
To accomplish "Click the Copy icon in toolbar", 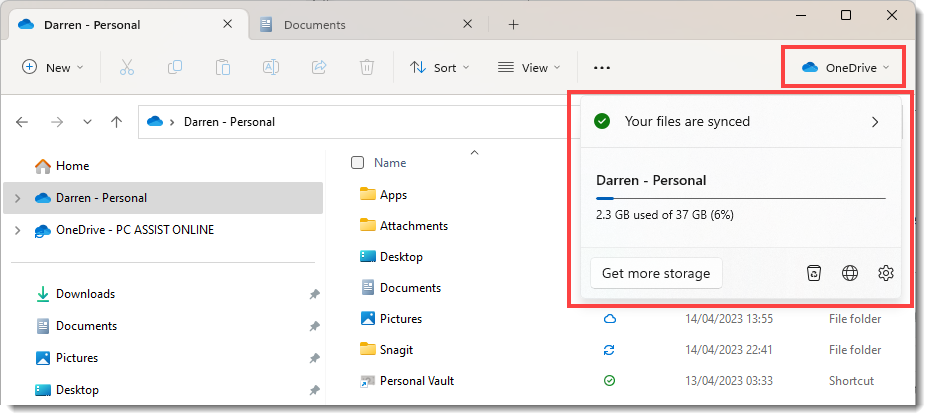I will pyautogui.click(x=175, y=67).
